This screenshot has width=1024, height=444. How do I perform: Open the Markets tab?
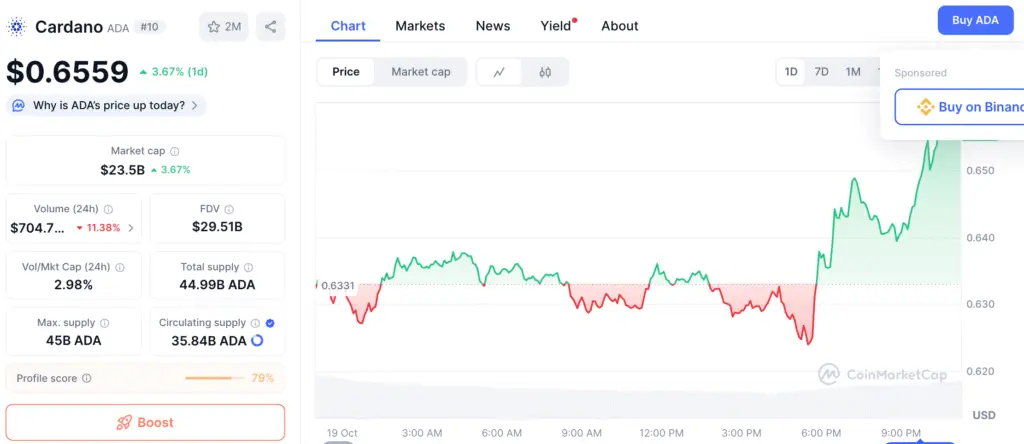click(420, 26)
